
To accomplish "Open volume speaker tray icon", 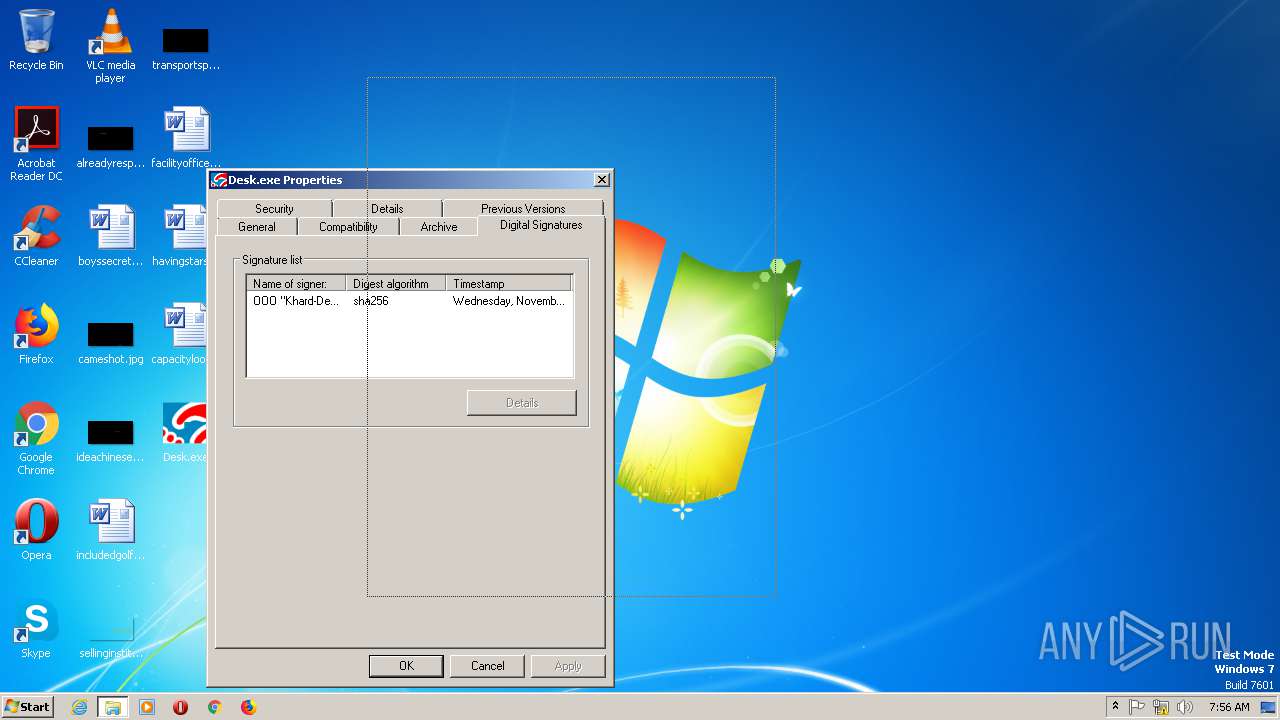I will pos(1185,707).
